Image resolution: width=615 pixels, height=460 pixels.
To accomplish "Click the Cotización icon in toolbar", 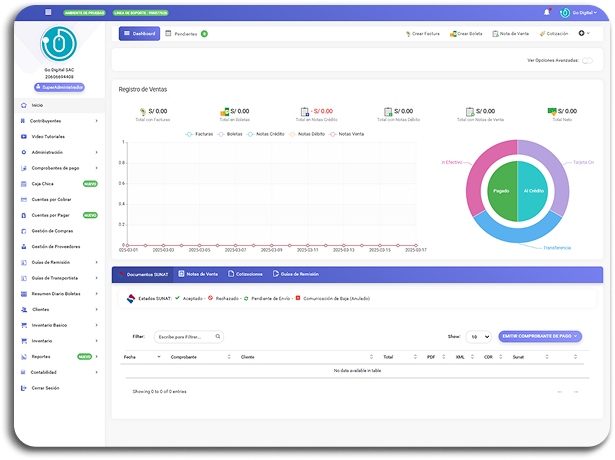I will click(542, 33).
